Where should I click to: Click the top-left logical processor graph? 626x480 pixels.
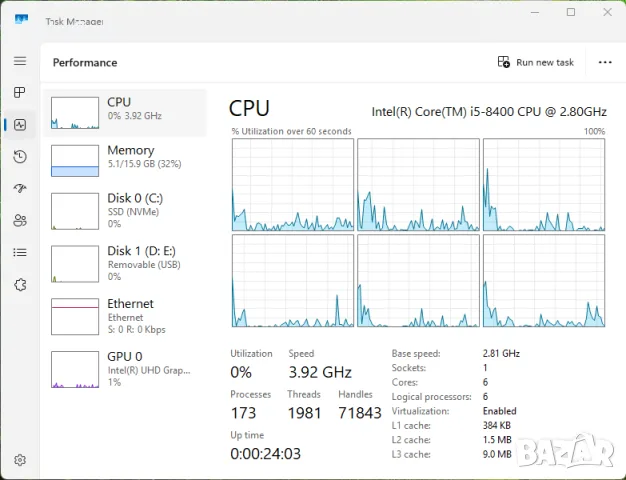pyautogui.click(x=293, y=184)
